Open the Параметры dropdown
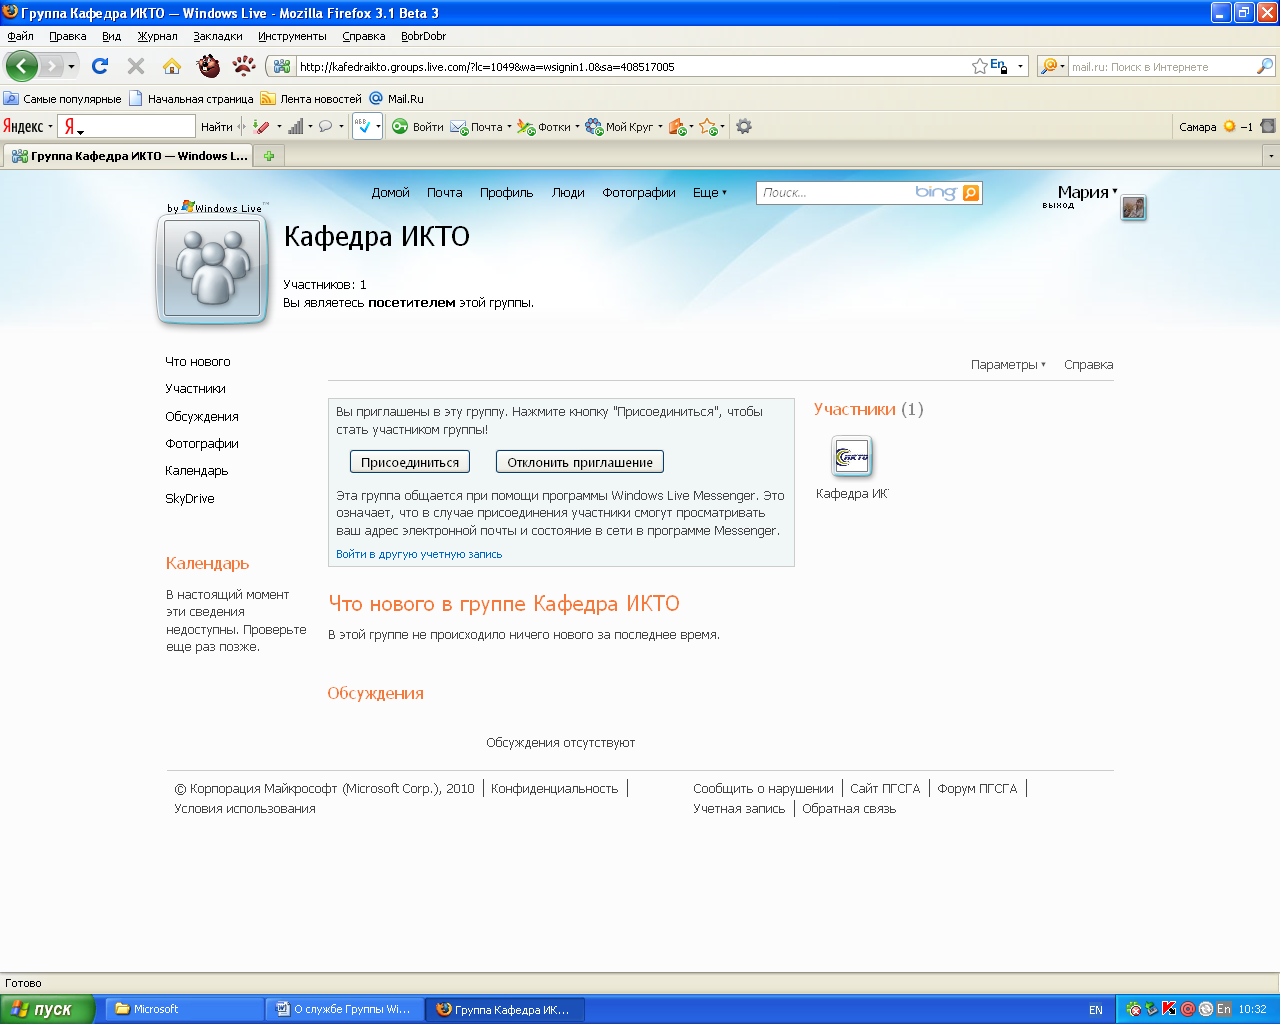This screenshot has width=1280, height=1024. tap(1008, 365)
